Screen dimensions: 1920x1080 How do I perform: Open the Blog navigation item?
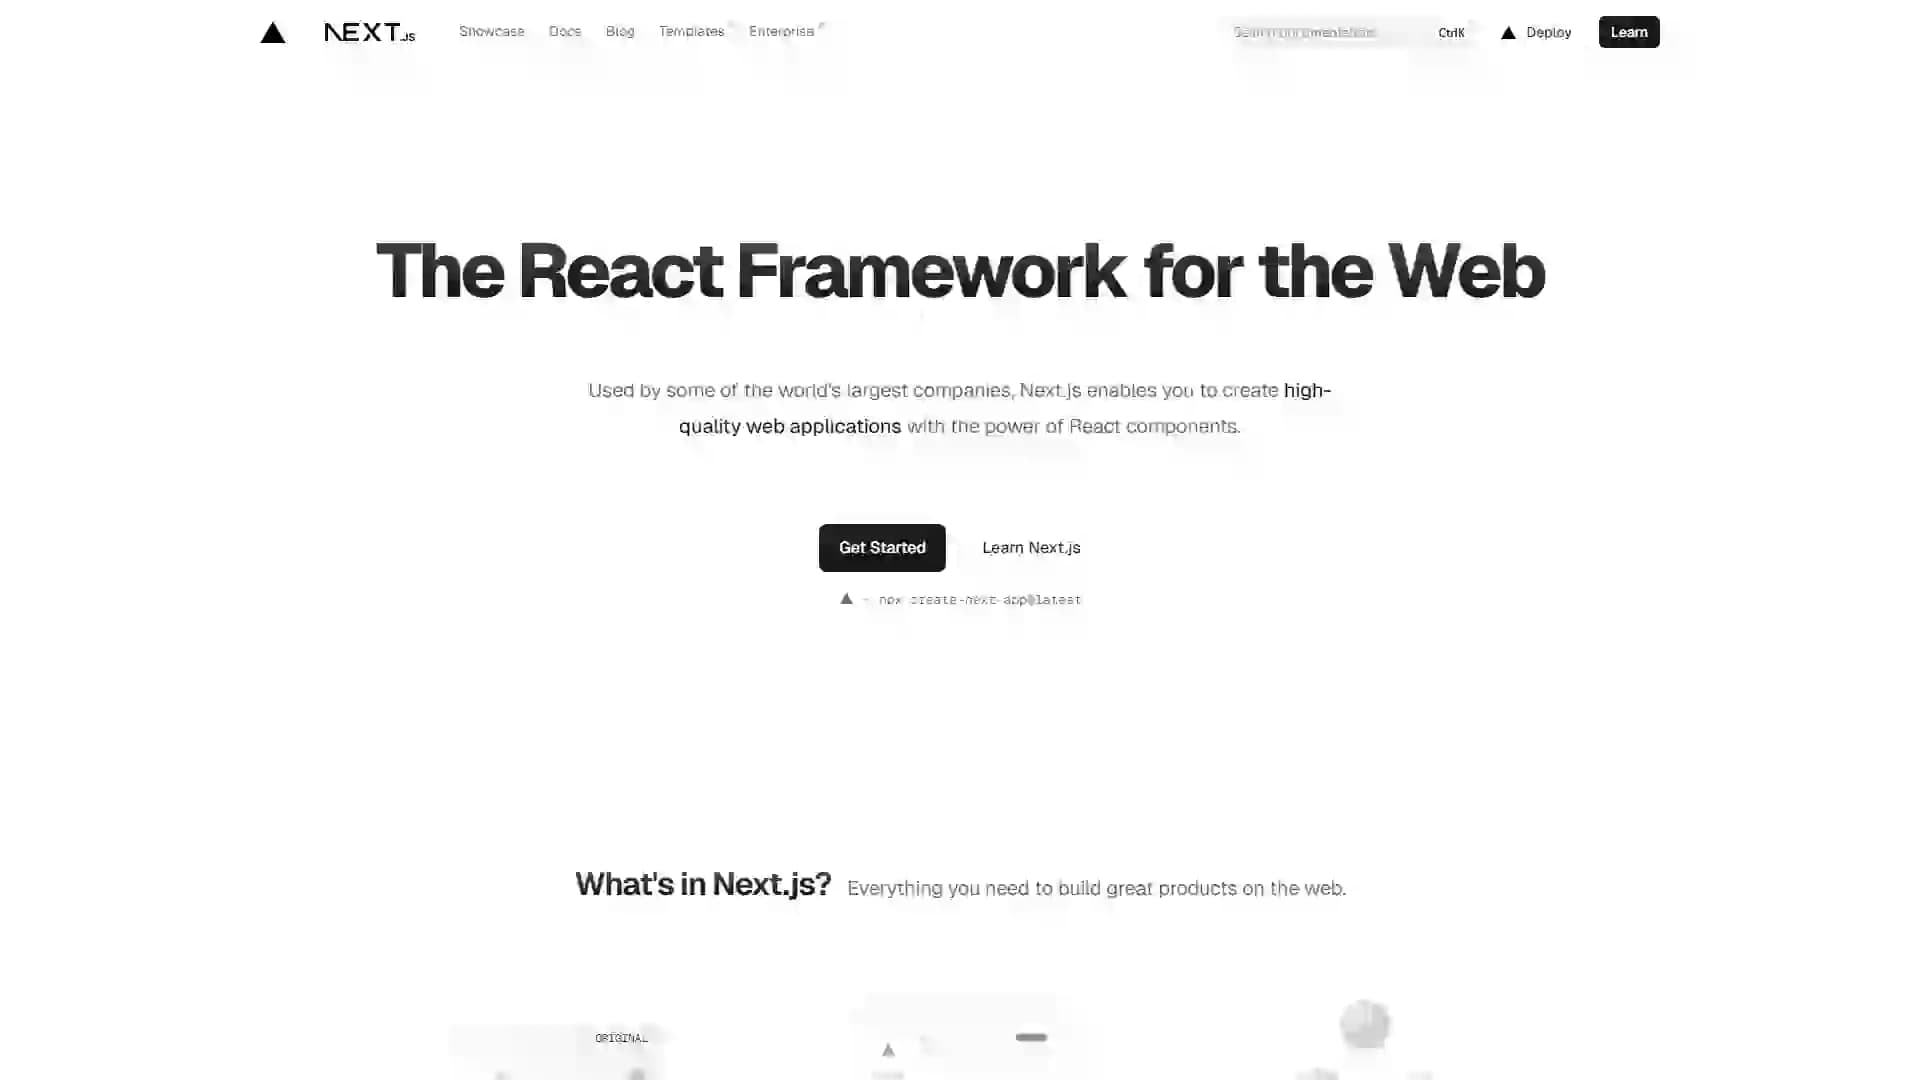click(618, 32)
